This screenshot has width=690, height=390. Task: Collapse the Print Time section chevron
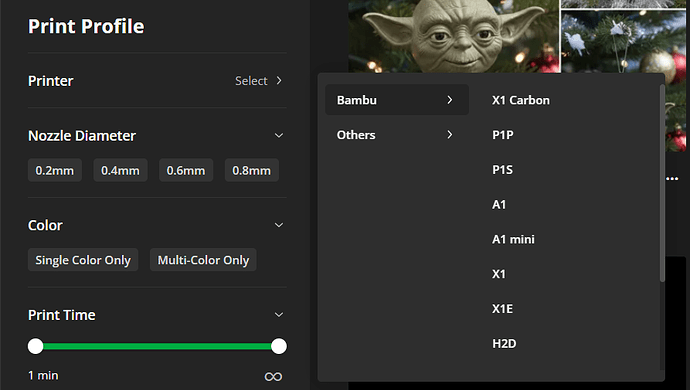279,315
